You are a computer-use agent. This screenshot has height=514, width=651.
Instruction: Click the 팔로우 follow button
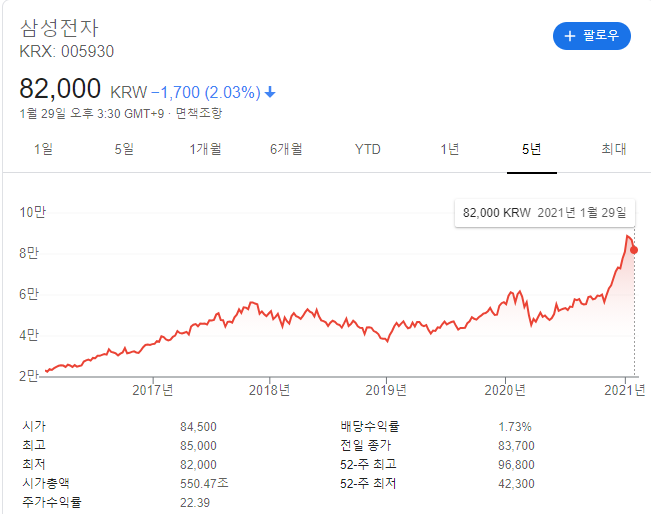(592, 36)
